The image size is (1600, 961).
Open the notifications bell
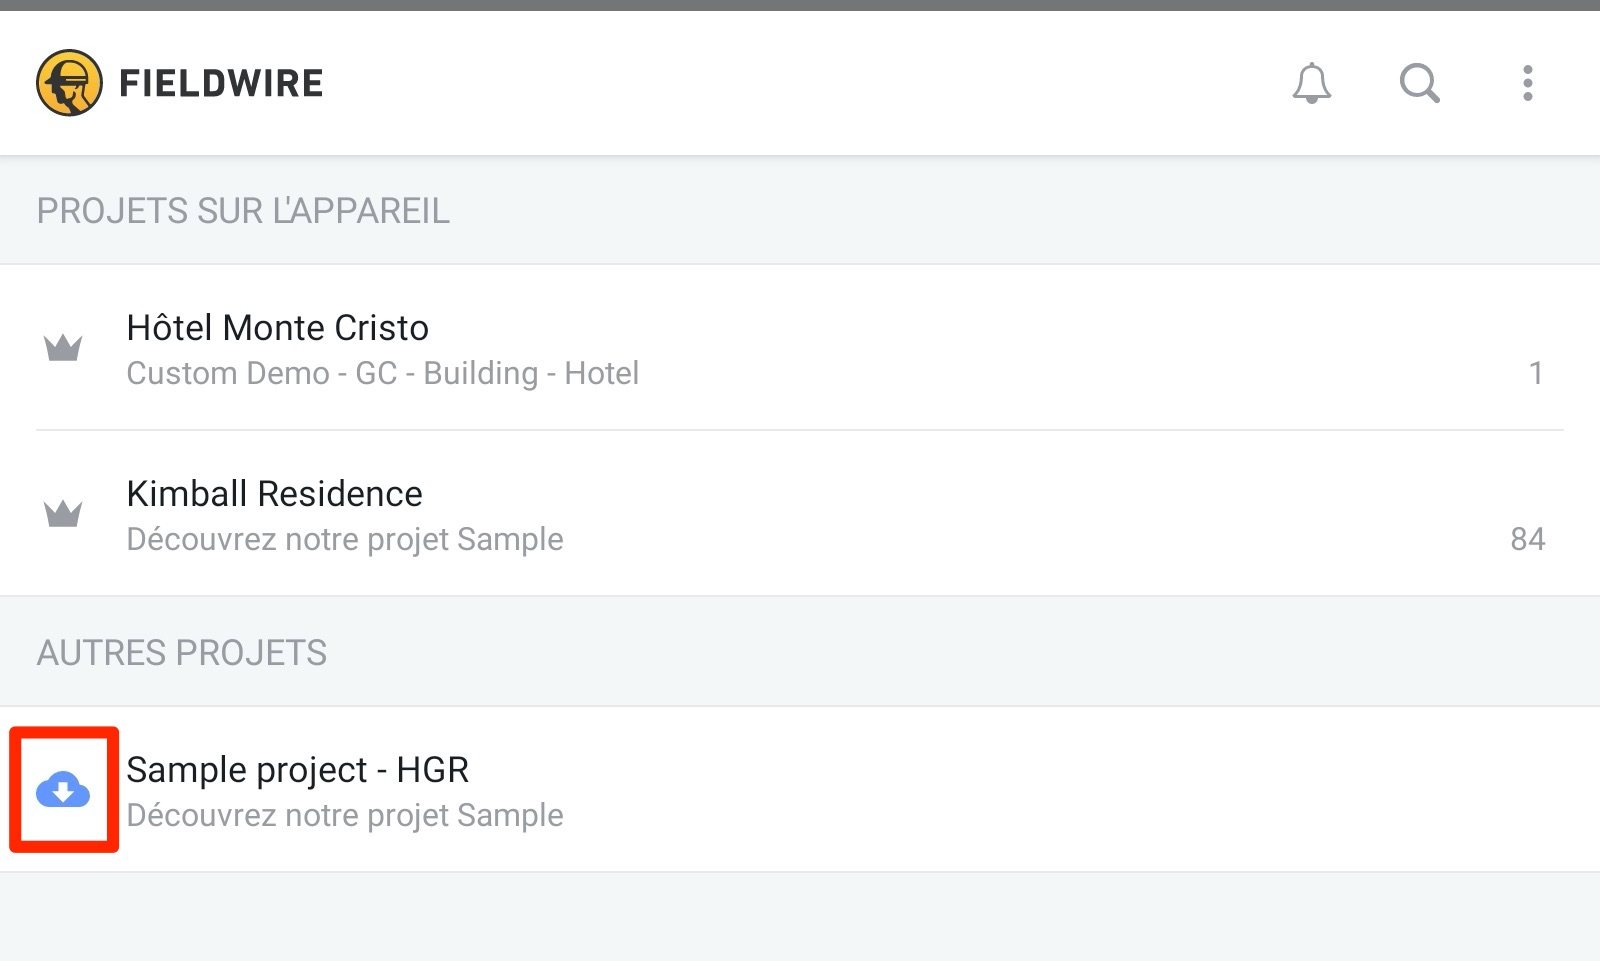click(x=1311, y=83)
